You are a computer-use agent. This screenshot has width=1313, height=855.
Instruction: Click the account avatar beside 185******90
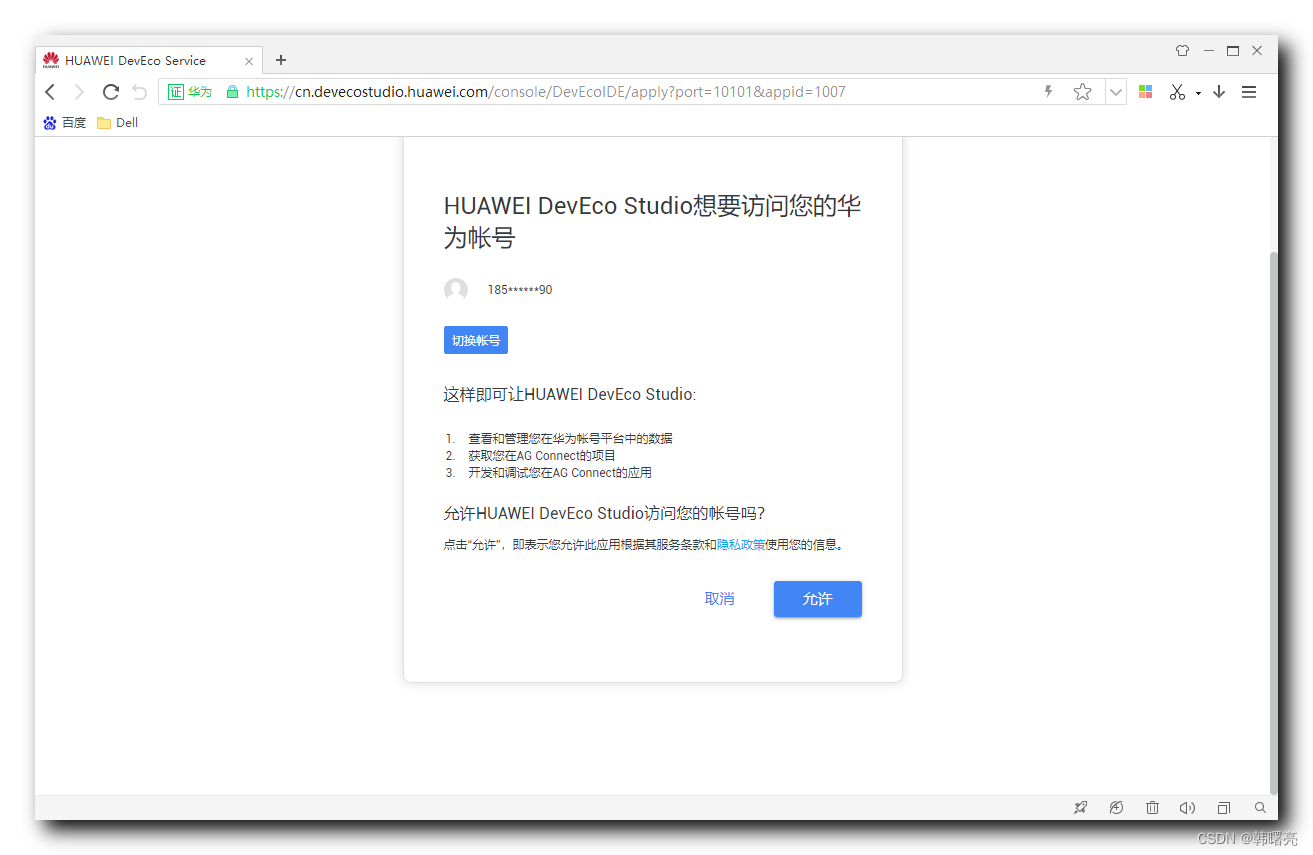tap(456, 290)
